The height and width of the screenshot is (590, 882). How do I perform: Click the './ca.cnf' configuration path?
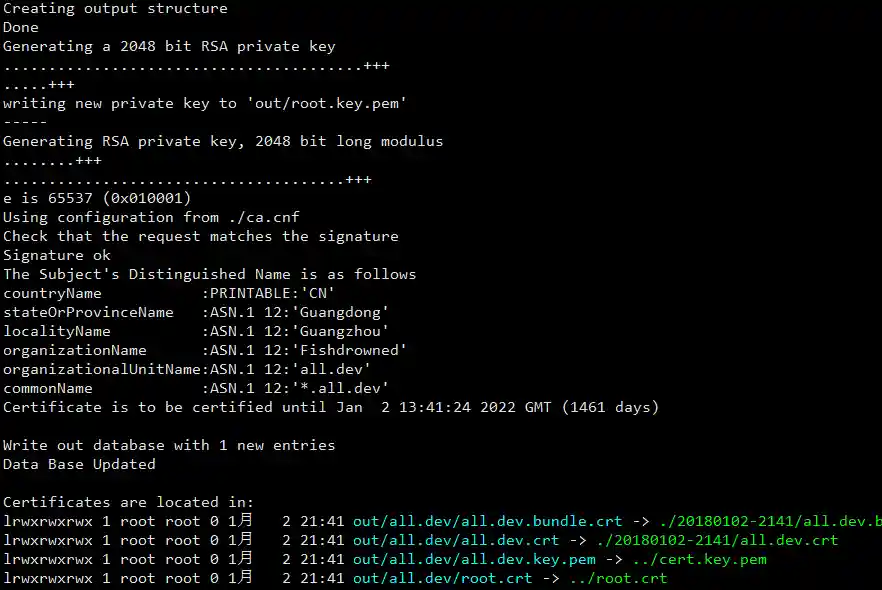[264, 218]
